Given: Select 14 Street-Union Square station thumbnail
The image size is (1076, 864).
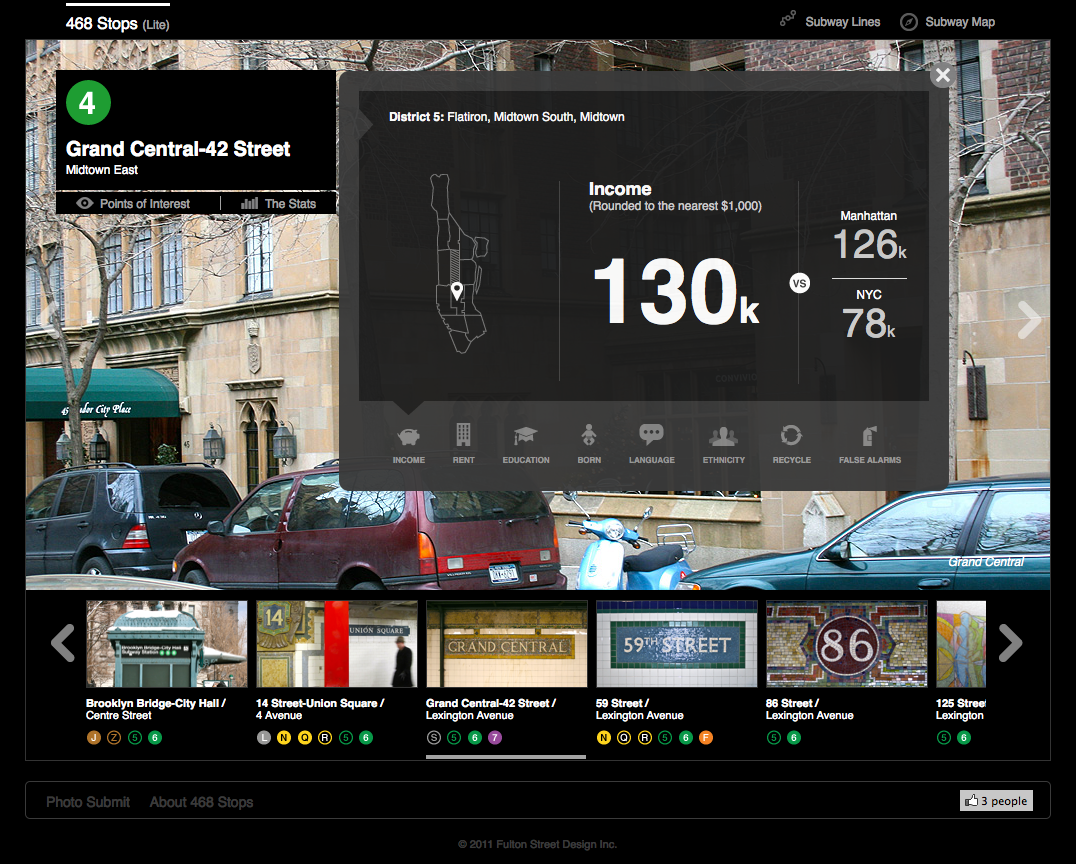Looking at the screenshot, I should (x=336, y=644).
